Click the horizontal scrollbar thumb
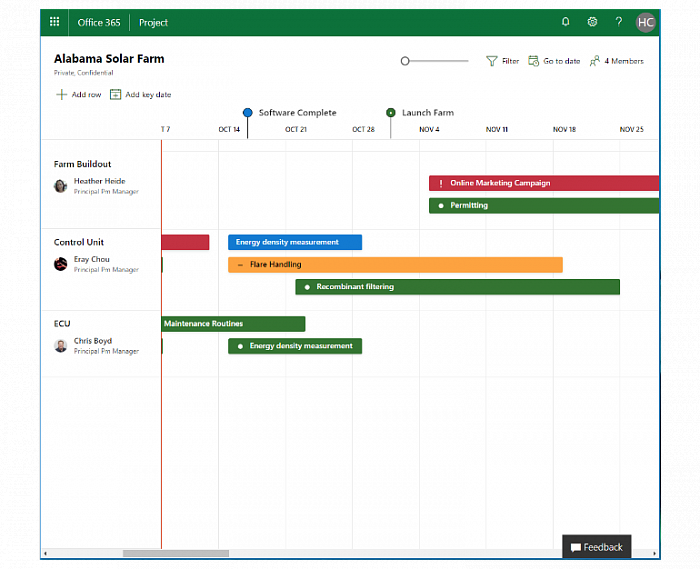This screenshot has height=569, width=700. coord(175,553)
